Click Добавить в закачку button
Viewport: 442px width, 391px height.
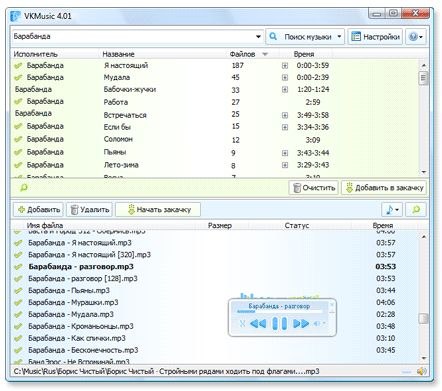click(x=384, y=188)
